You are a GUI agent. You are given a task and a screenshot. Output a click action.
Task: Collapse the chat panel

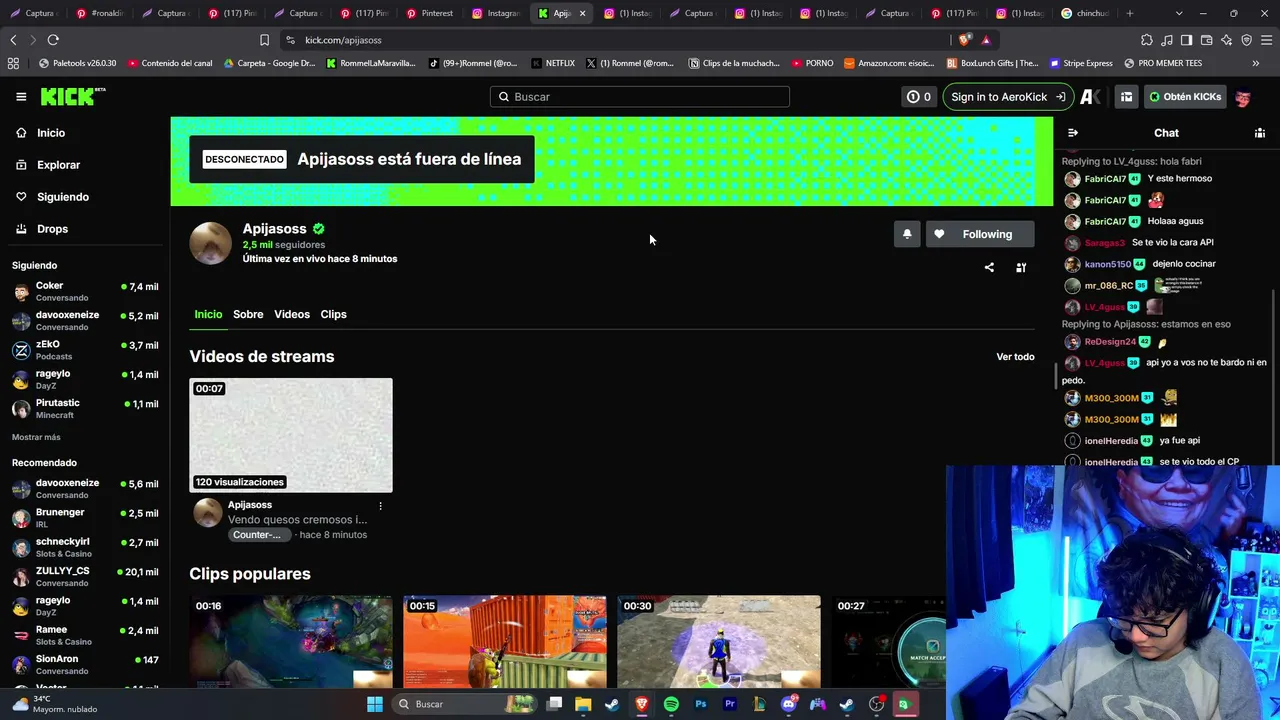(x=1073, y=133)
